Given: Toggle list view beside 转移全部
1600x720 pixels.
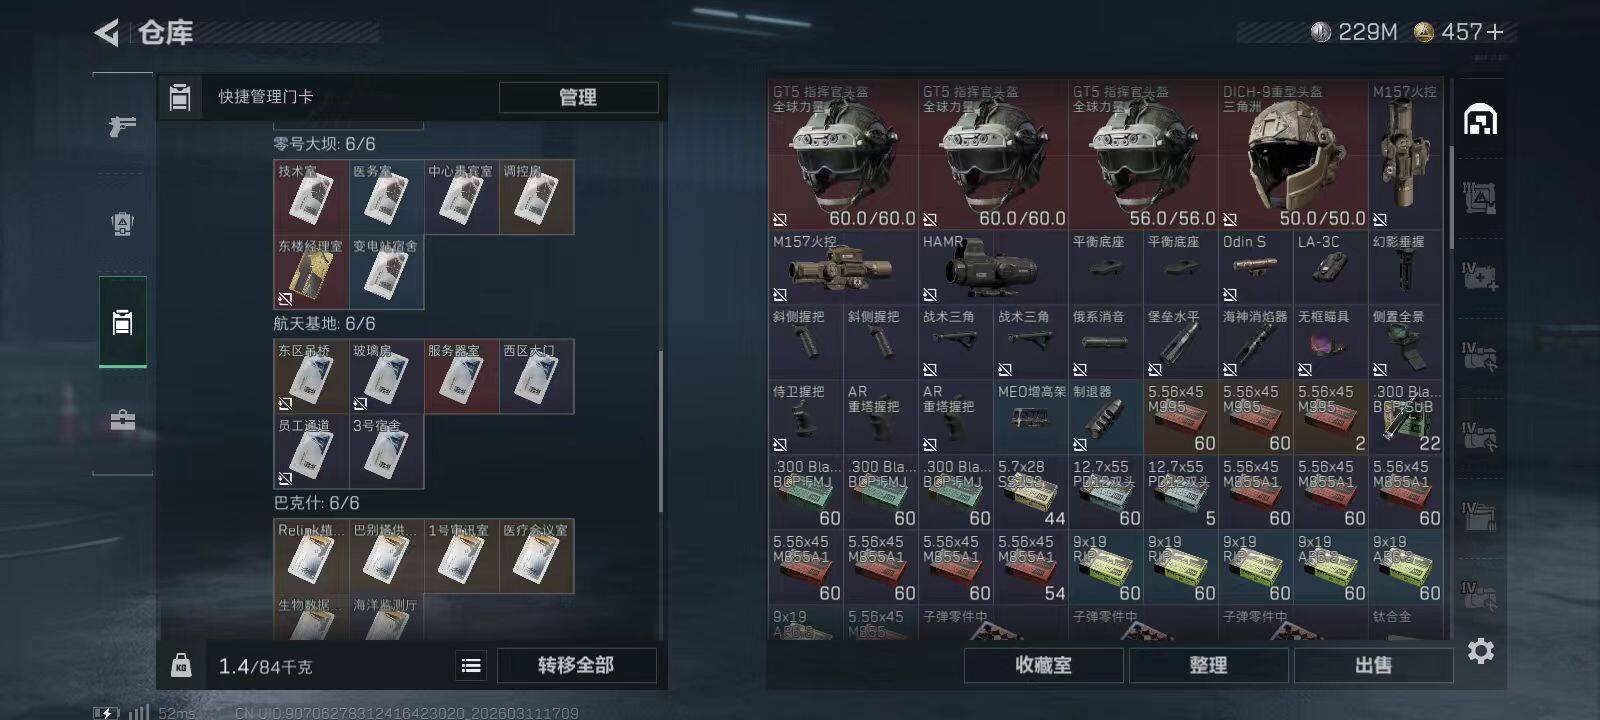Looking at the screenshot, I should click(x=471, y=665).
